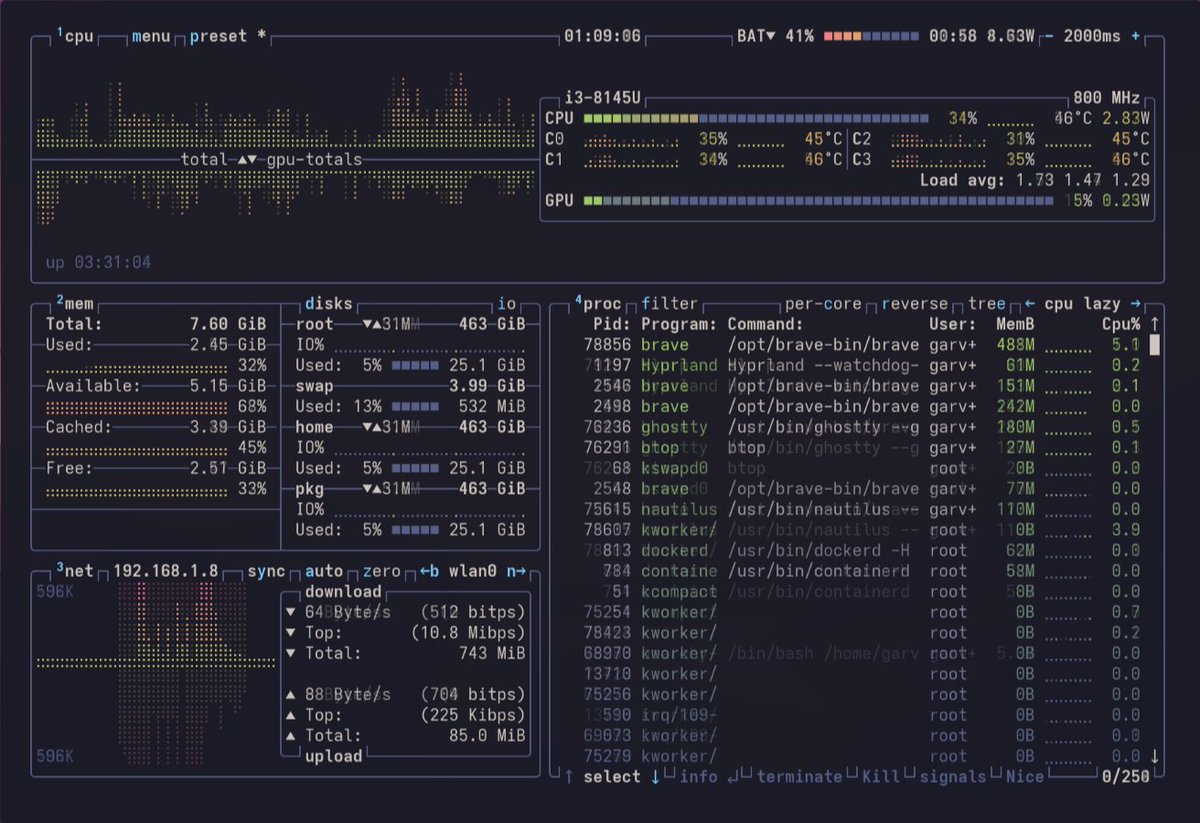
Task: Click the MemB column header
Action: [1016, 324]
